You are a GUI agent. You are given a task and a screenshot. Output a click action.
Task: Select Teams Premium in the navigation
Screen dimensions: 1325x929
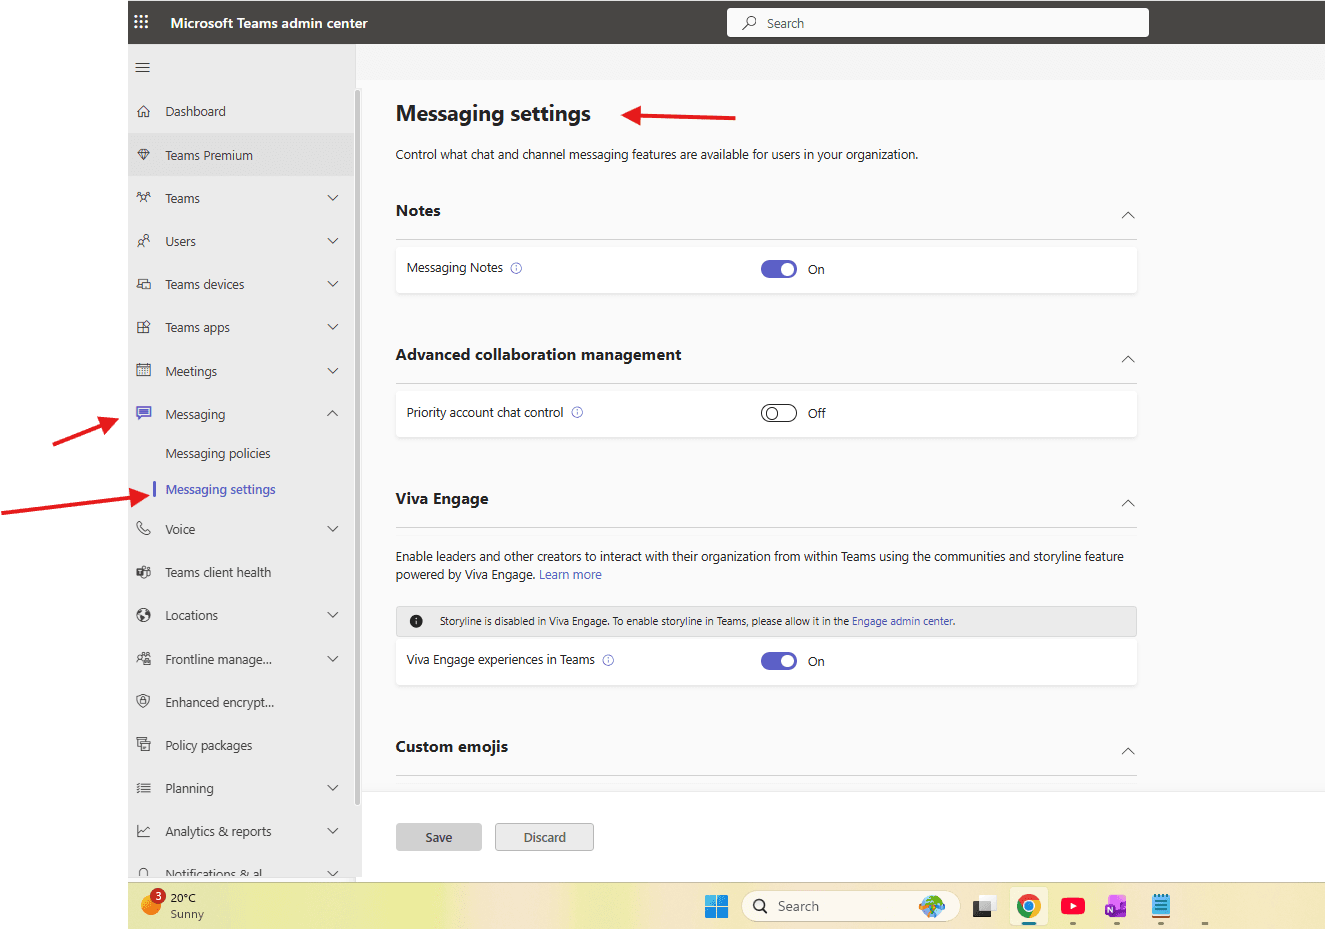pos(211,154)
